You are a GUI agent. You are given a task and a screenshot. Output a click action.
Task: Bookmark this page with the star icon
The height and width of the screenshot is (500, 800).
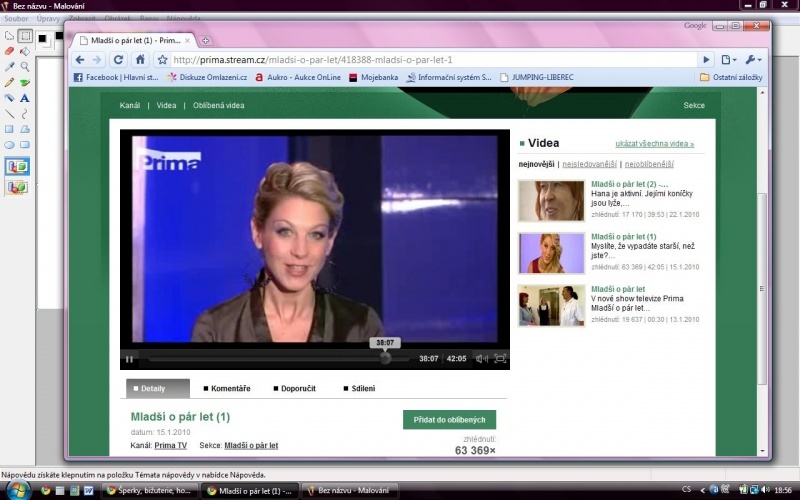[162, 60]
